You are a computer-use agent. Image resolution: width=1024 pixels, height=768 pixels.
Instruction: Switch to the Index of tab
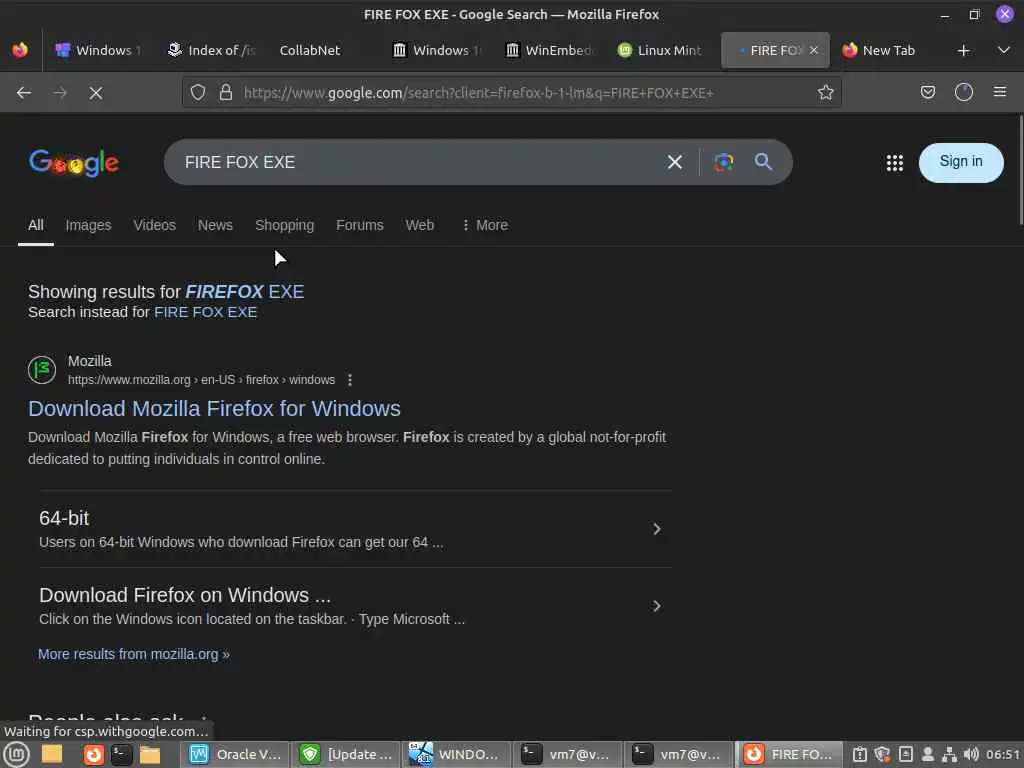coord(211,50)
